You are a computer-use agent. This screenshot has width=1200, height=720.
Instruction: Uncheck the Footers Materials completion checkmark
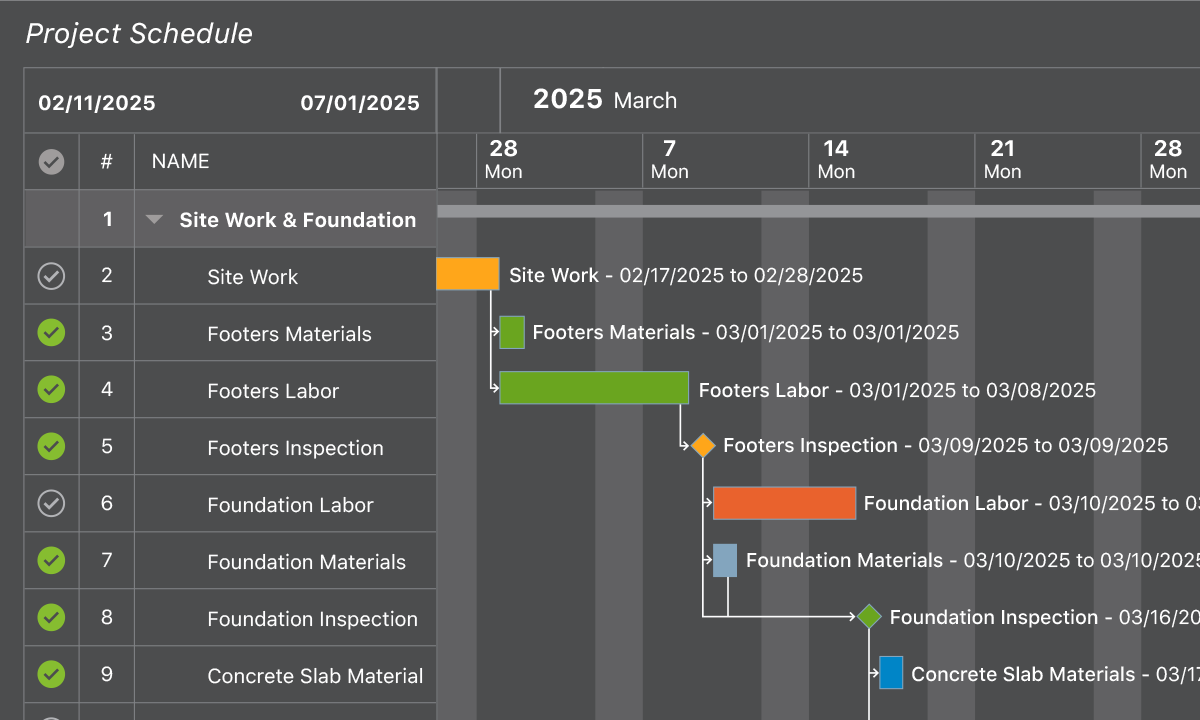click(x=51, y=333)
